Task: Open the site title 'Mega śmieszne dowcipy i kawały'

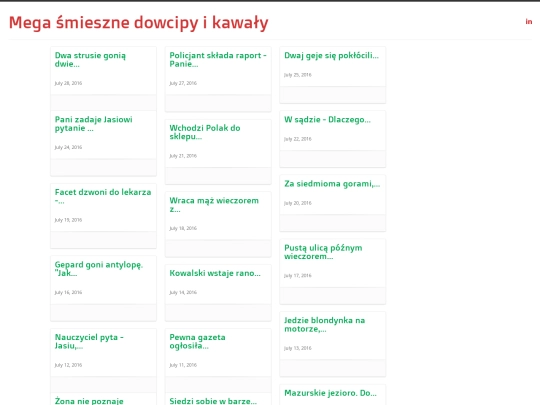Action: tap(138, 23)
